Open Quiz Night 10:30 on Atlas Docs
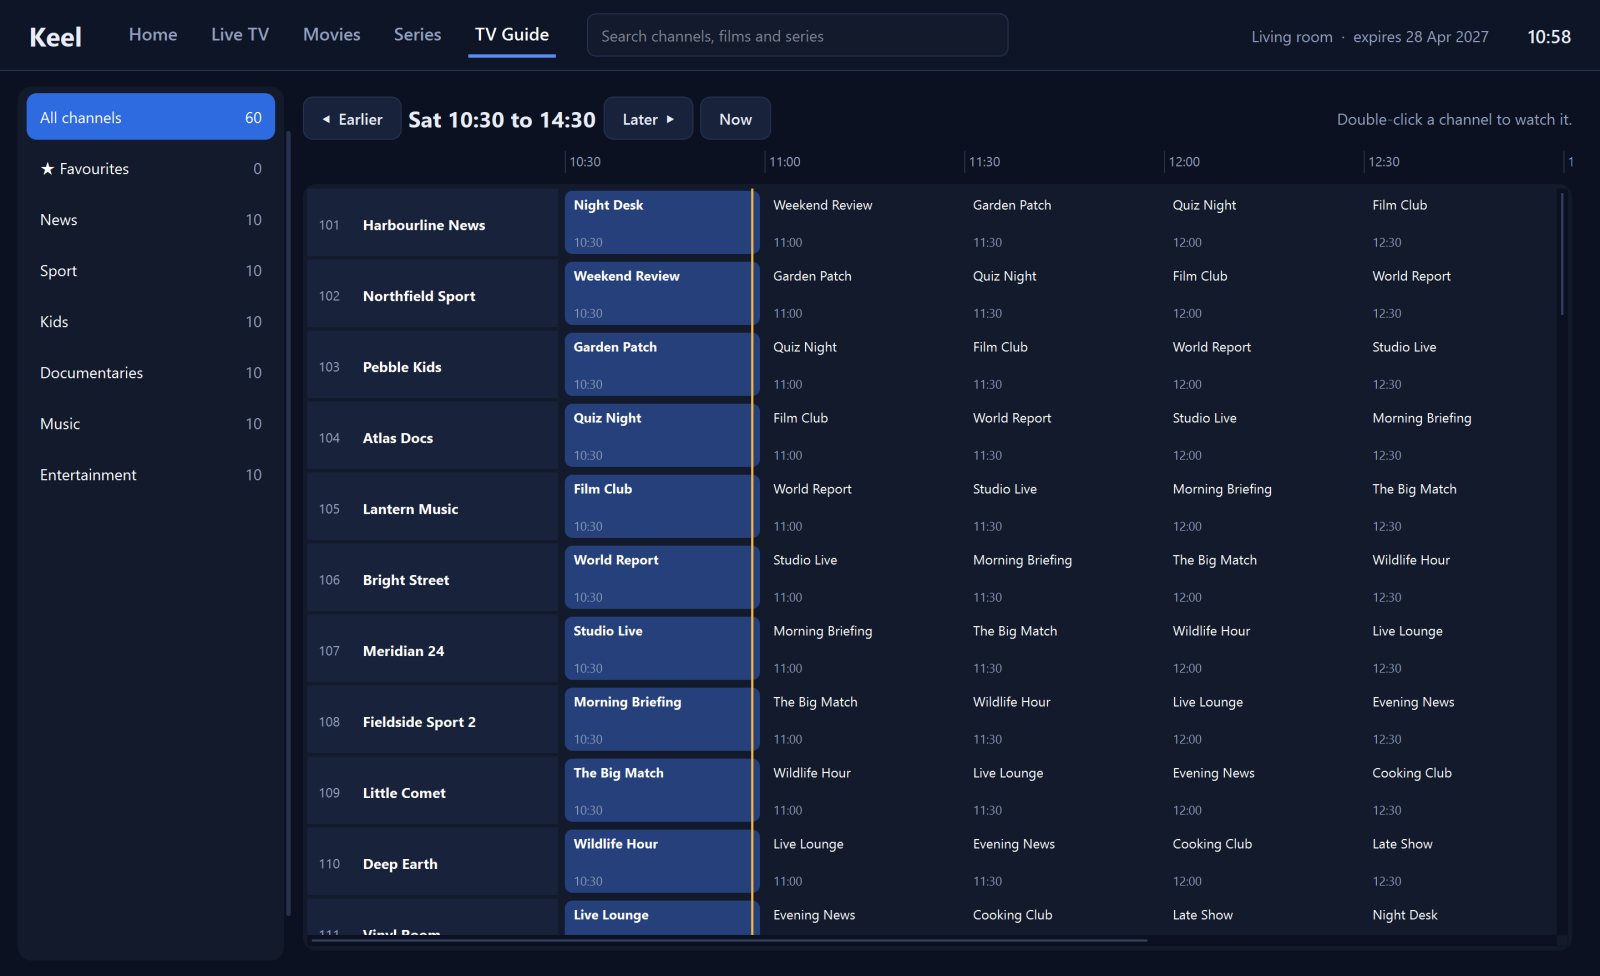Image resolution: width=1600 pixels, height=976 pixels. [x=662, y=436]
